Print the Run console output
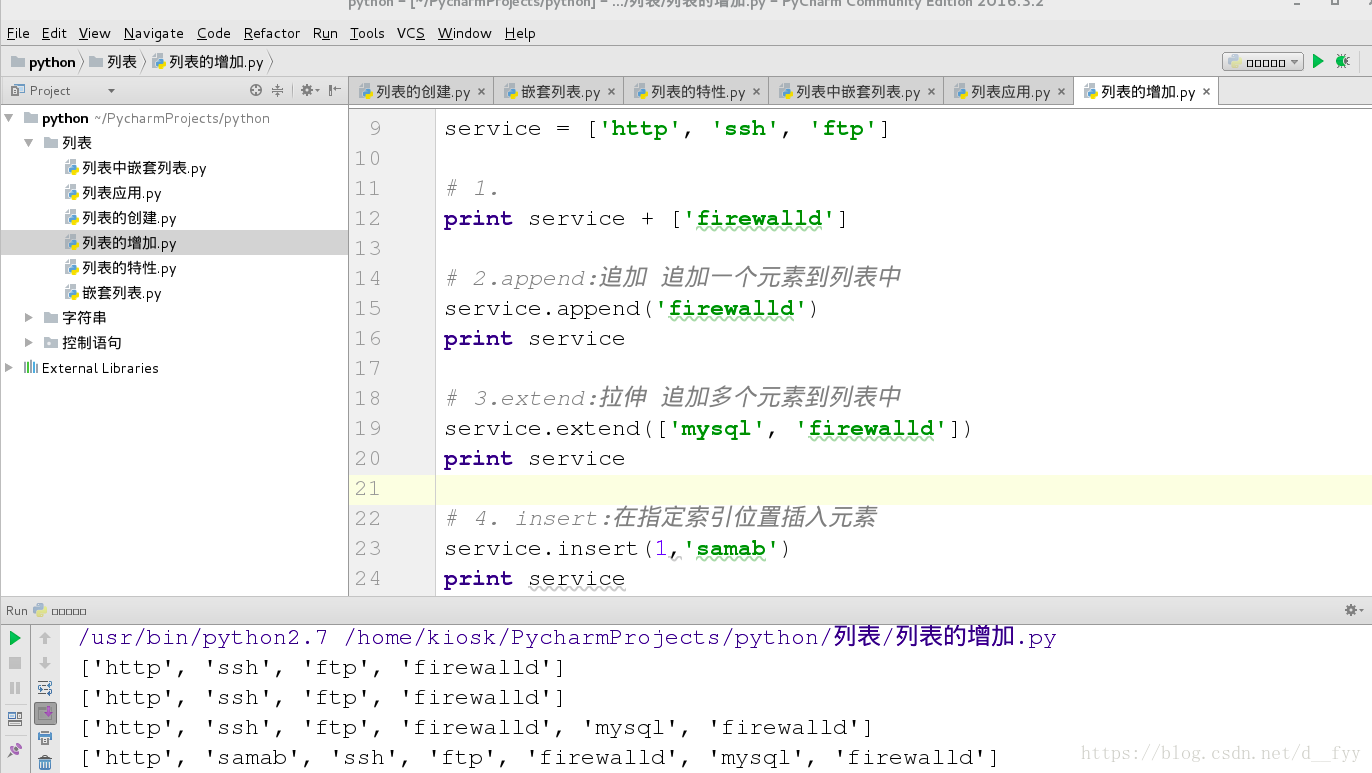 45,739
